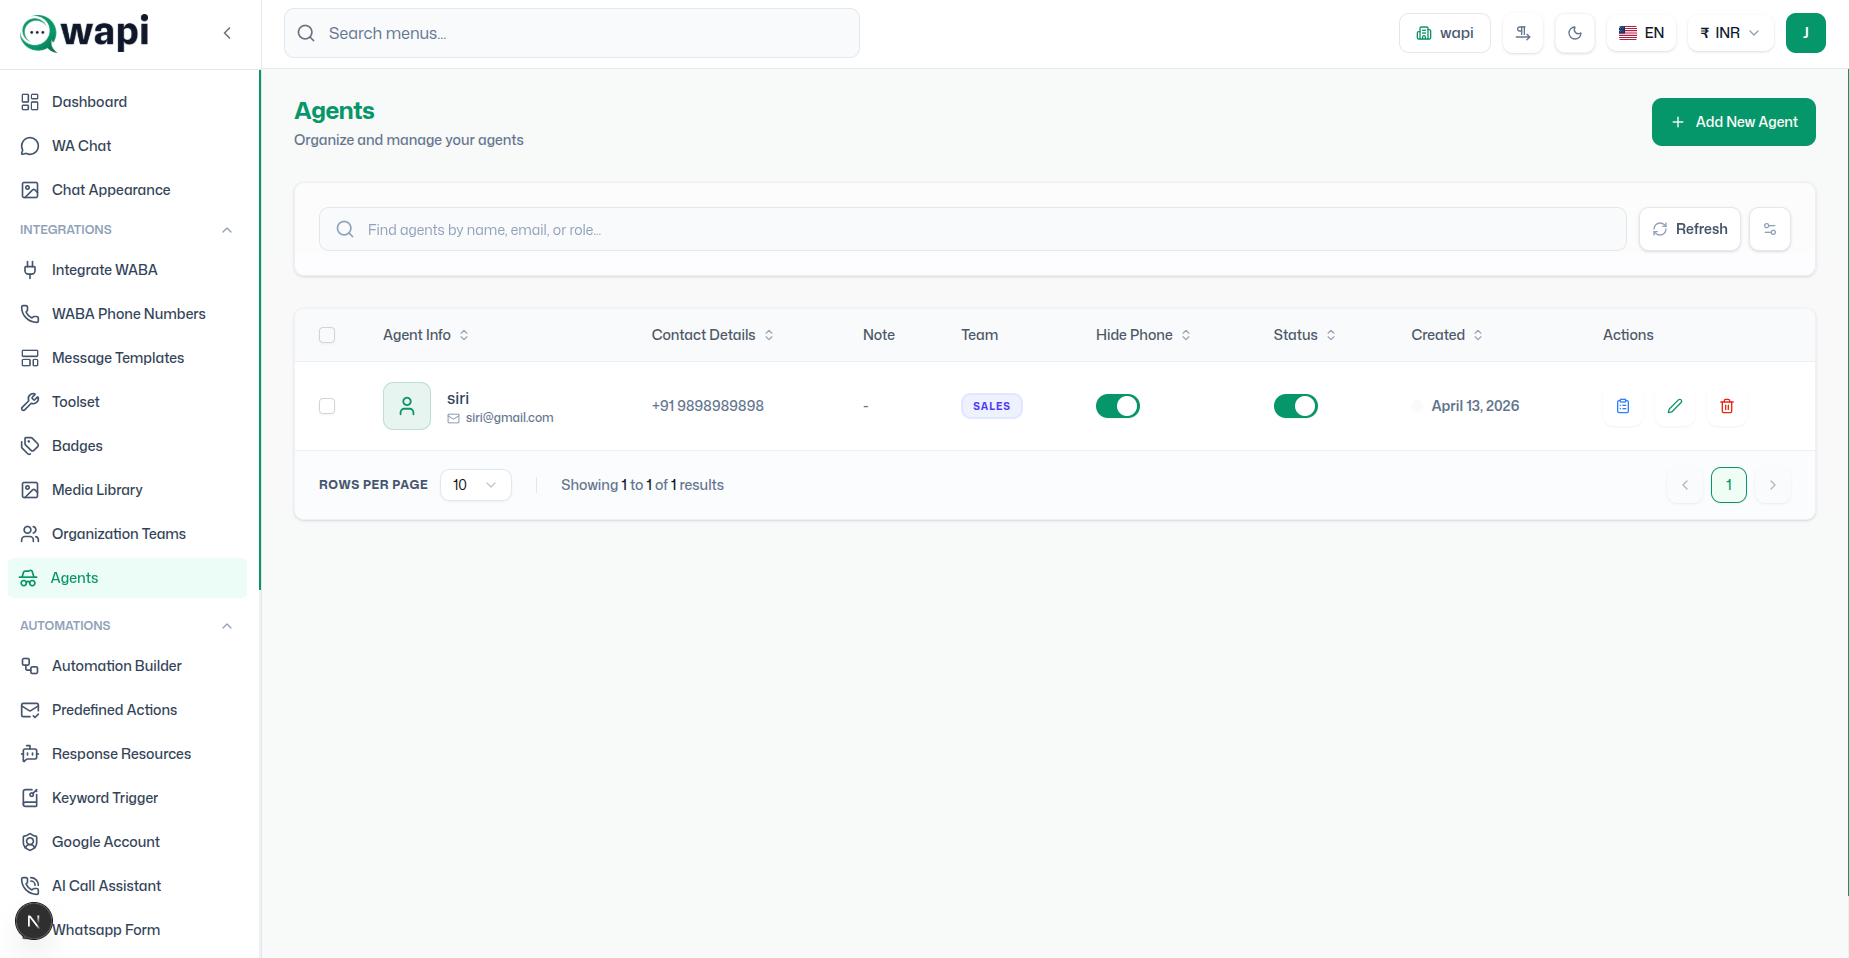Open rows per page dropdown
1849x958 pixels.
pos(476,485)
